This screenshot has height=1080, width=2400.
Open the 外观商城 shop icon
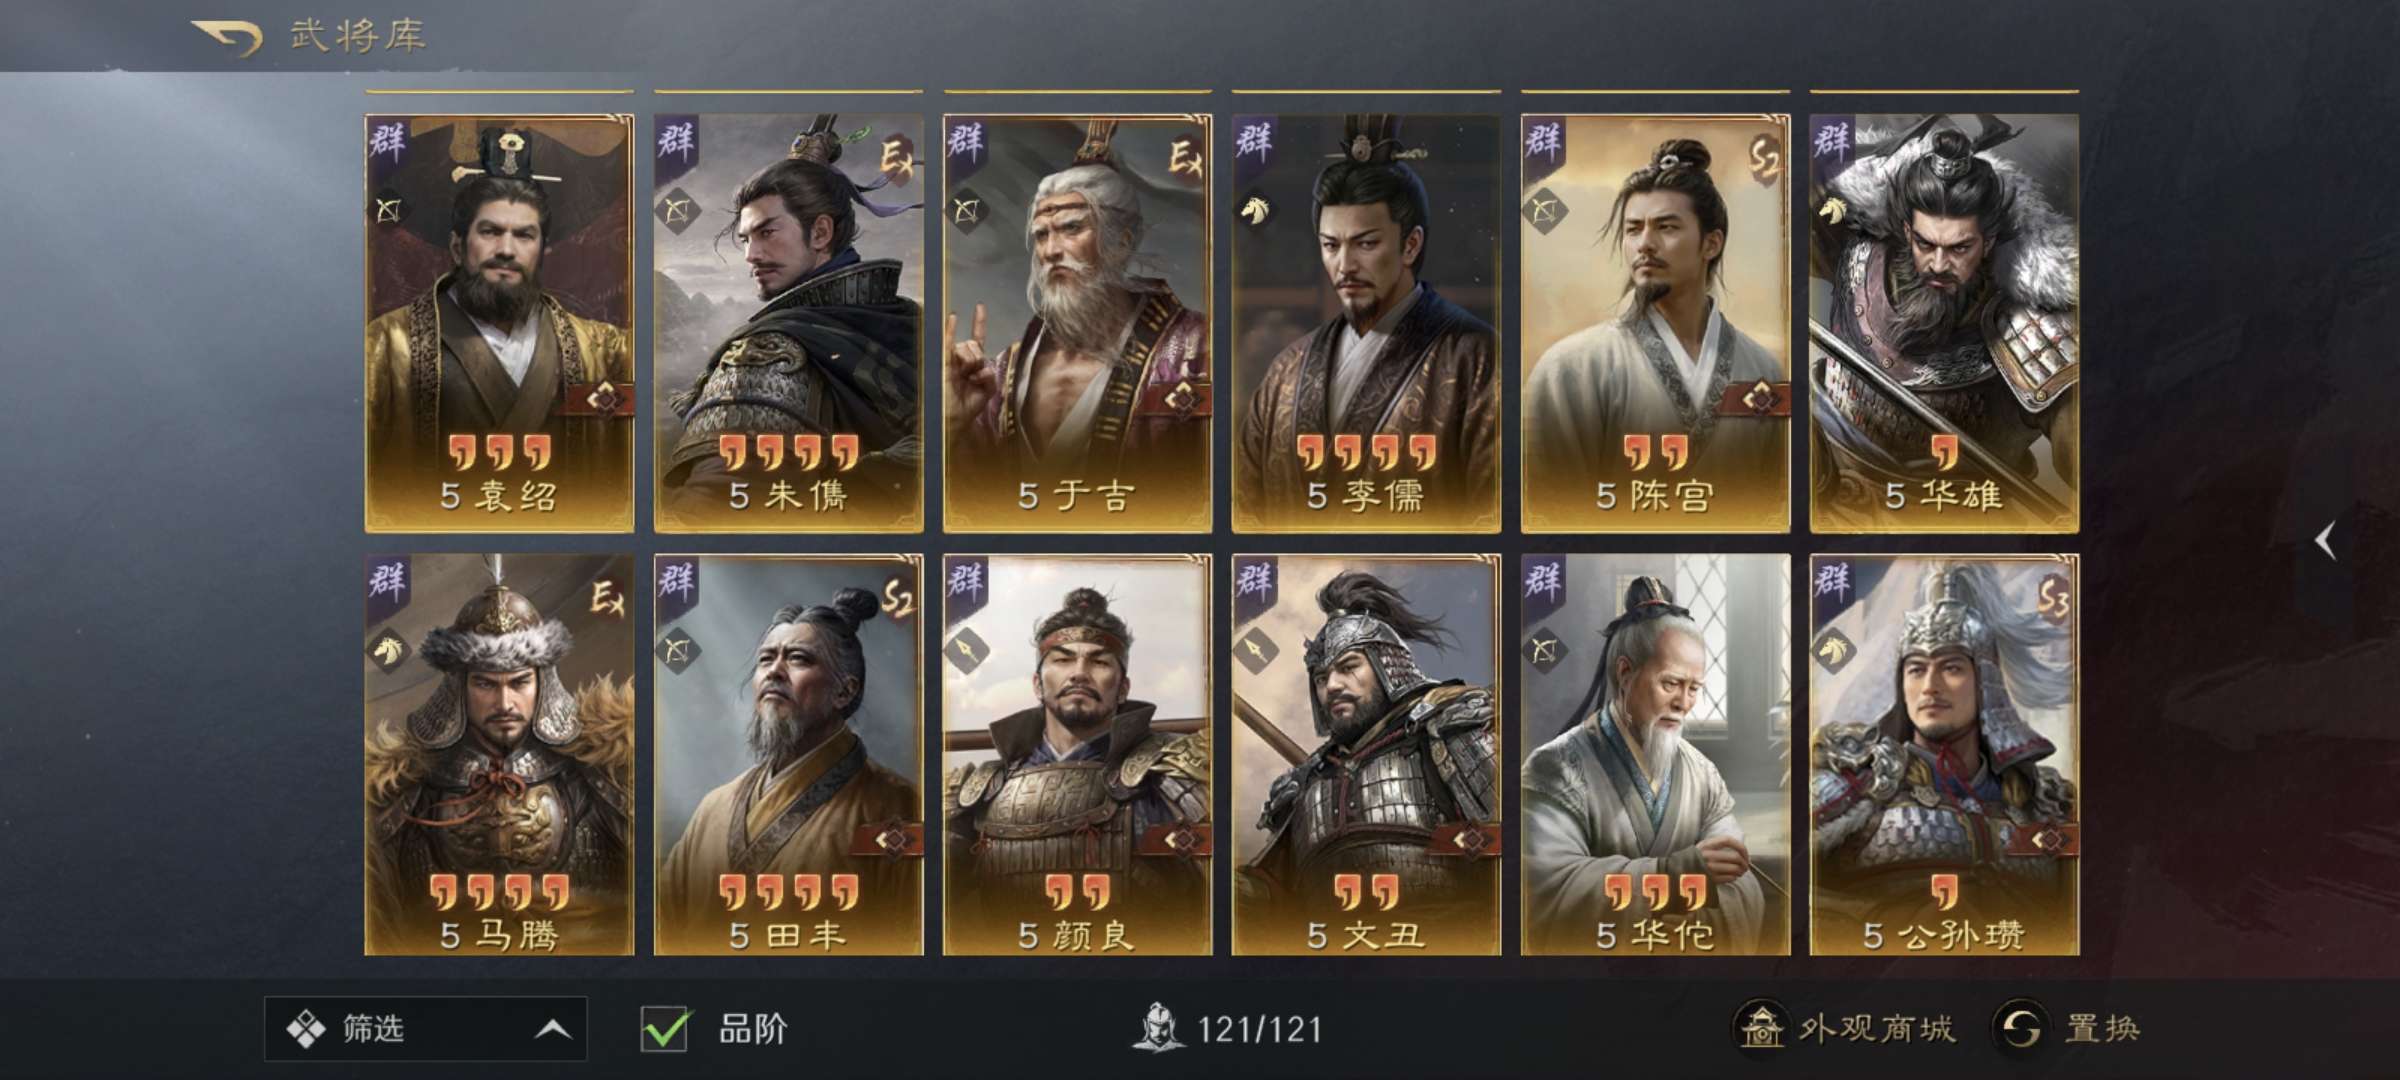coord(1761,1027)
